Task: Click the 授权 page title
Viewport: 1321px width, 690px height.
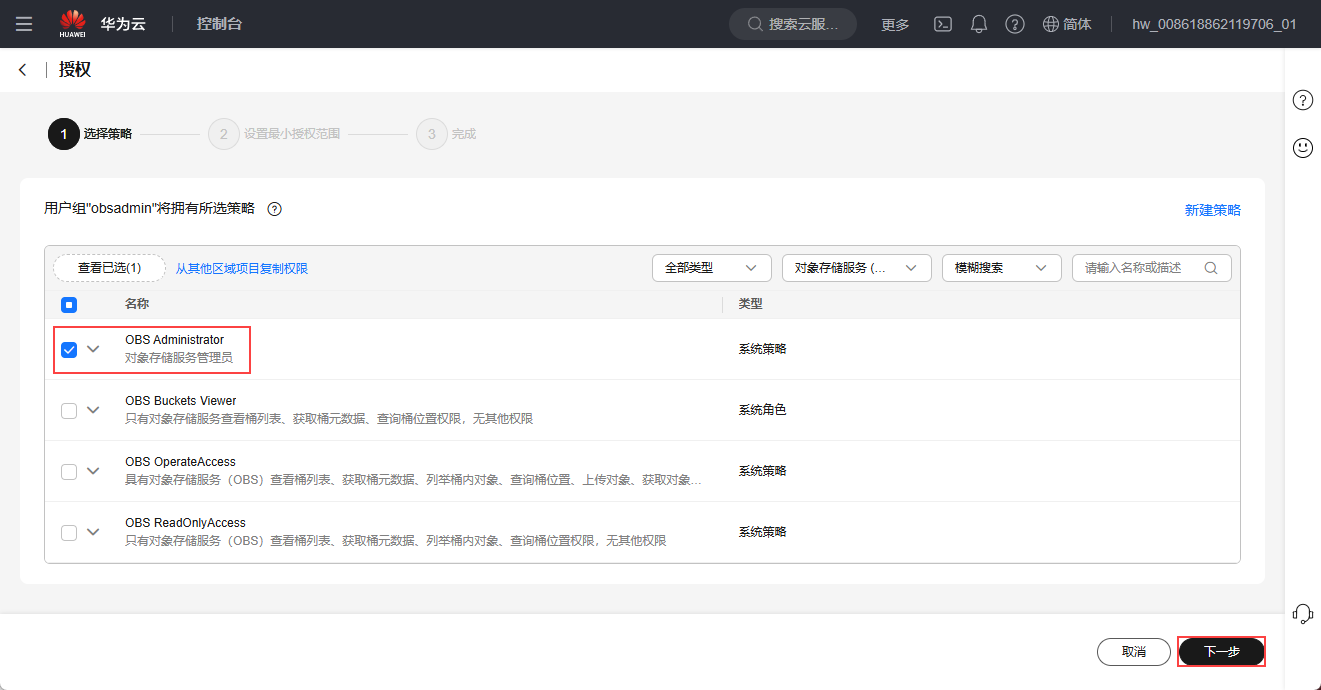Action: click(75, 70)
